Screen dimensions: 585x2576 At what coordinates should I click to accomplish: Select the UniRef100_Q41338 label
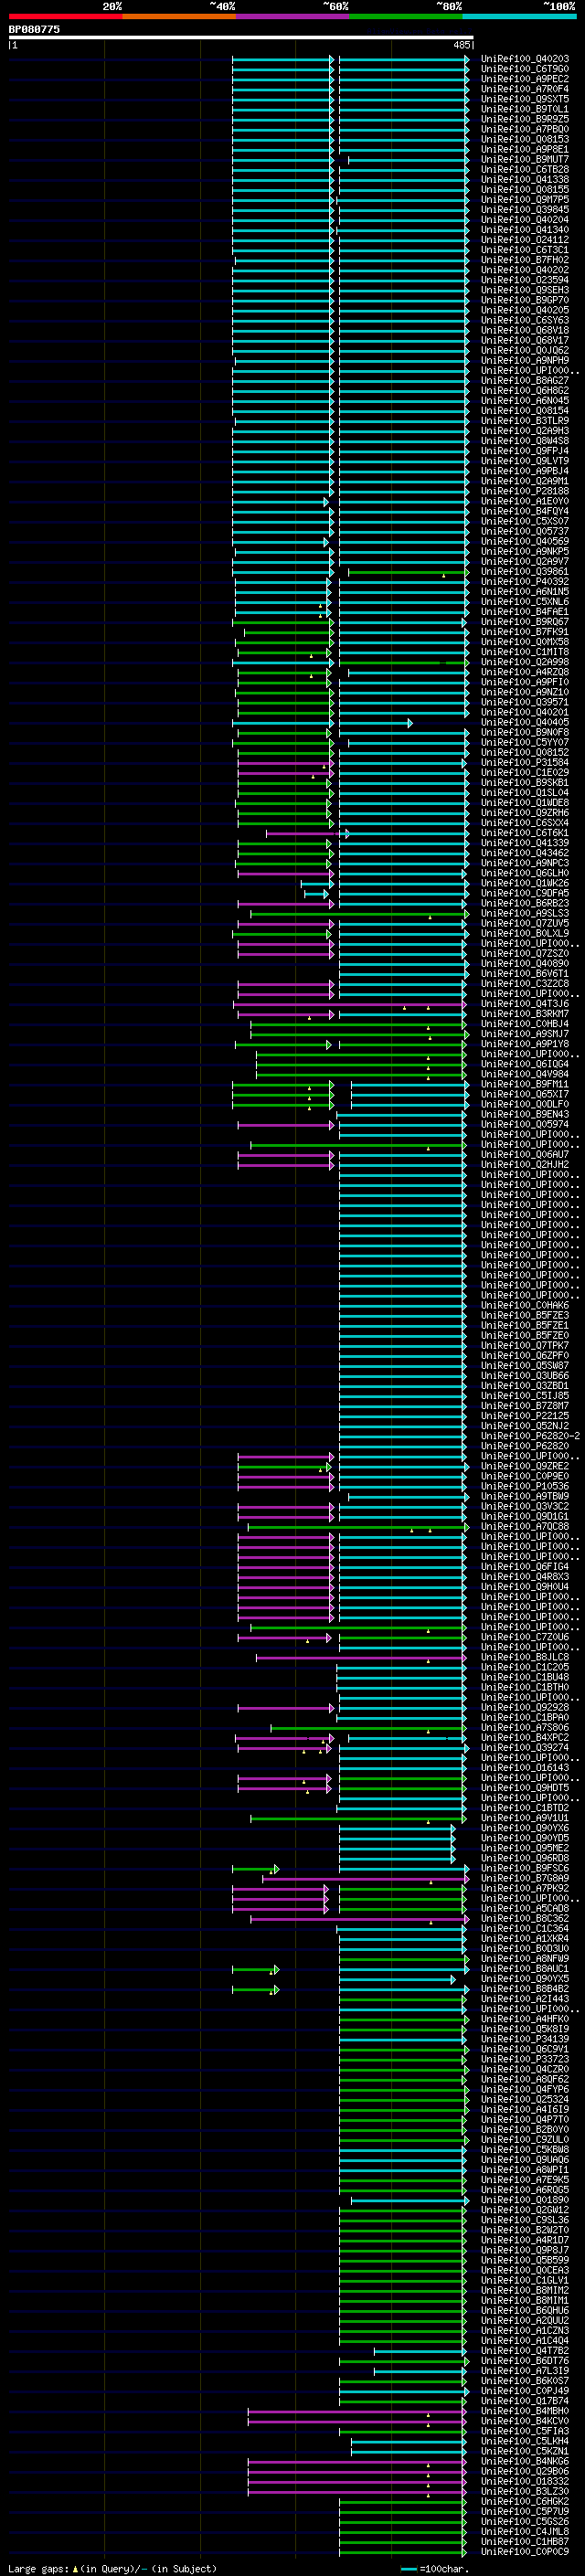(525, 179)
